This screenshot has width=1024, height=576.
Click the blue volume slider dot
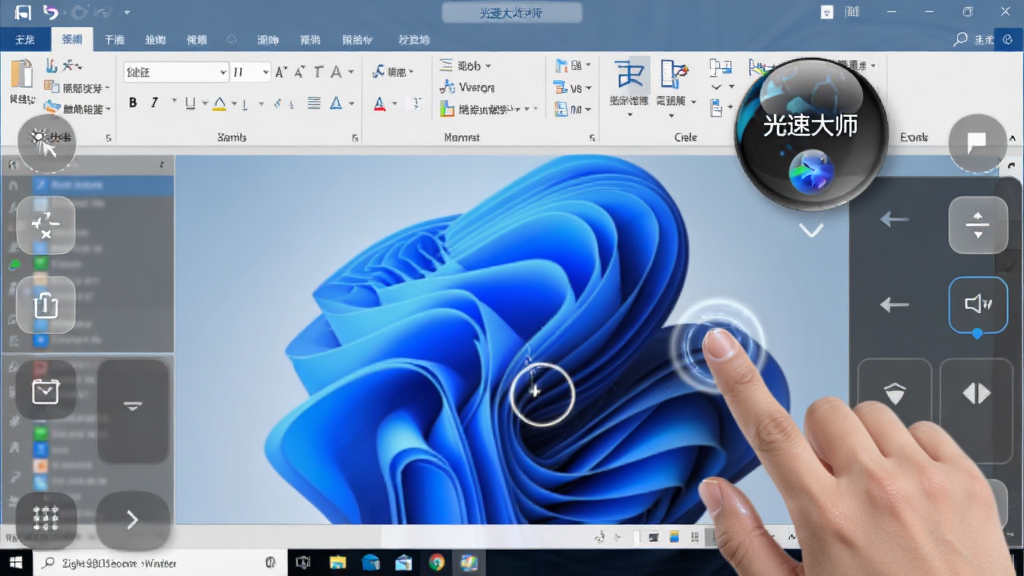pyautogui.click(x=977, y=334)
